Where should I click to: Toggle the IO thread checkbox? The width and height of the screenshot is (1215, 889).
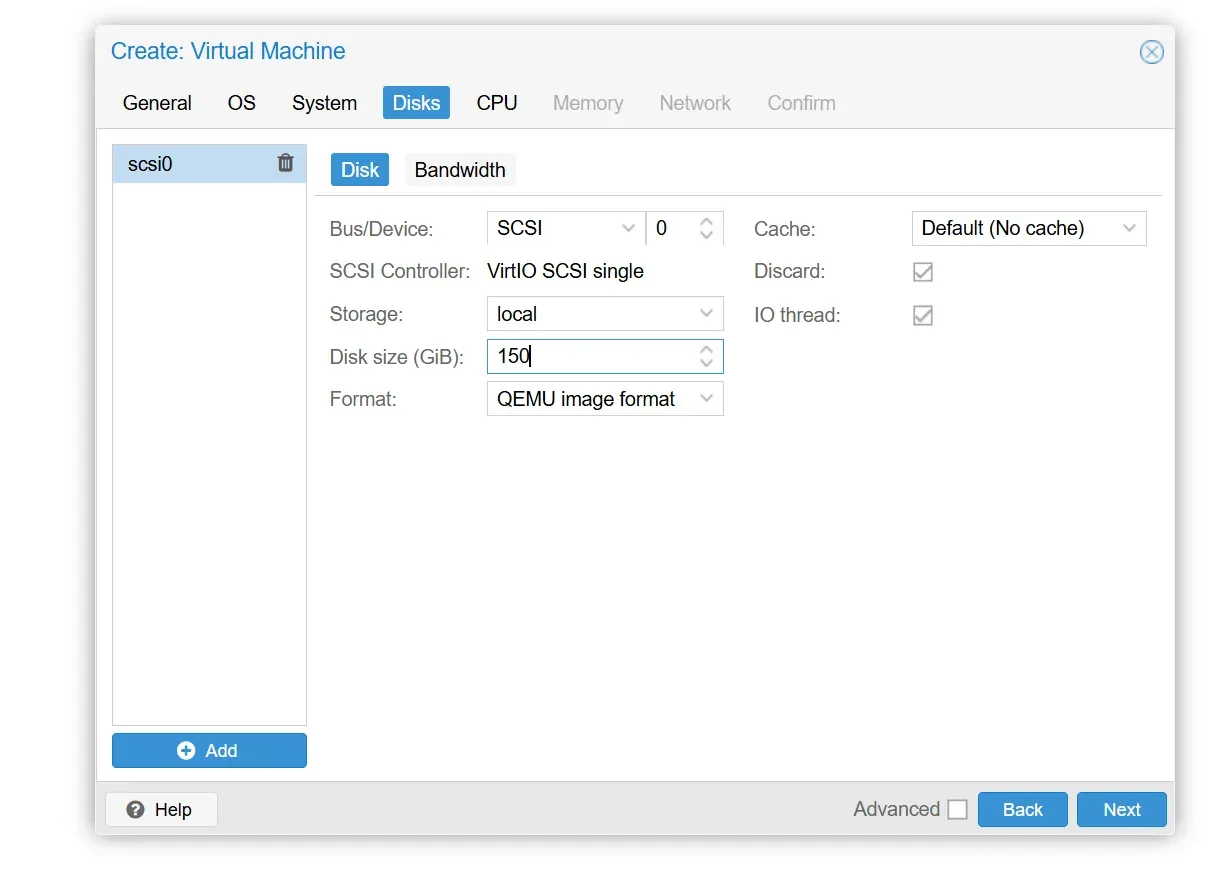pyautogui.click(x=923, y=316)
